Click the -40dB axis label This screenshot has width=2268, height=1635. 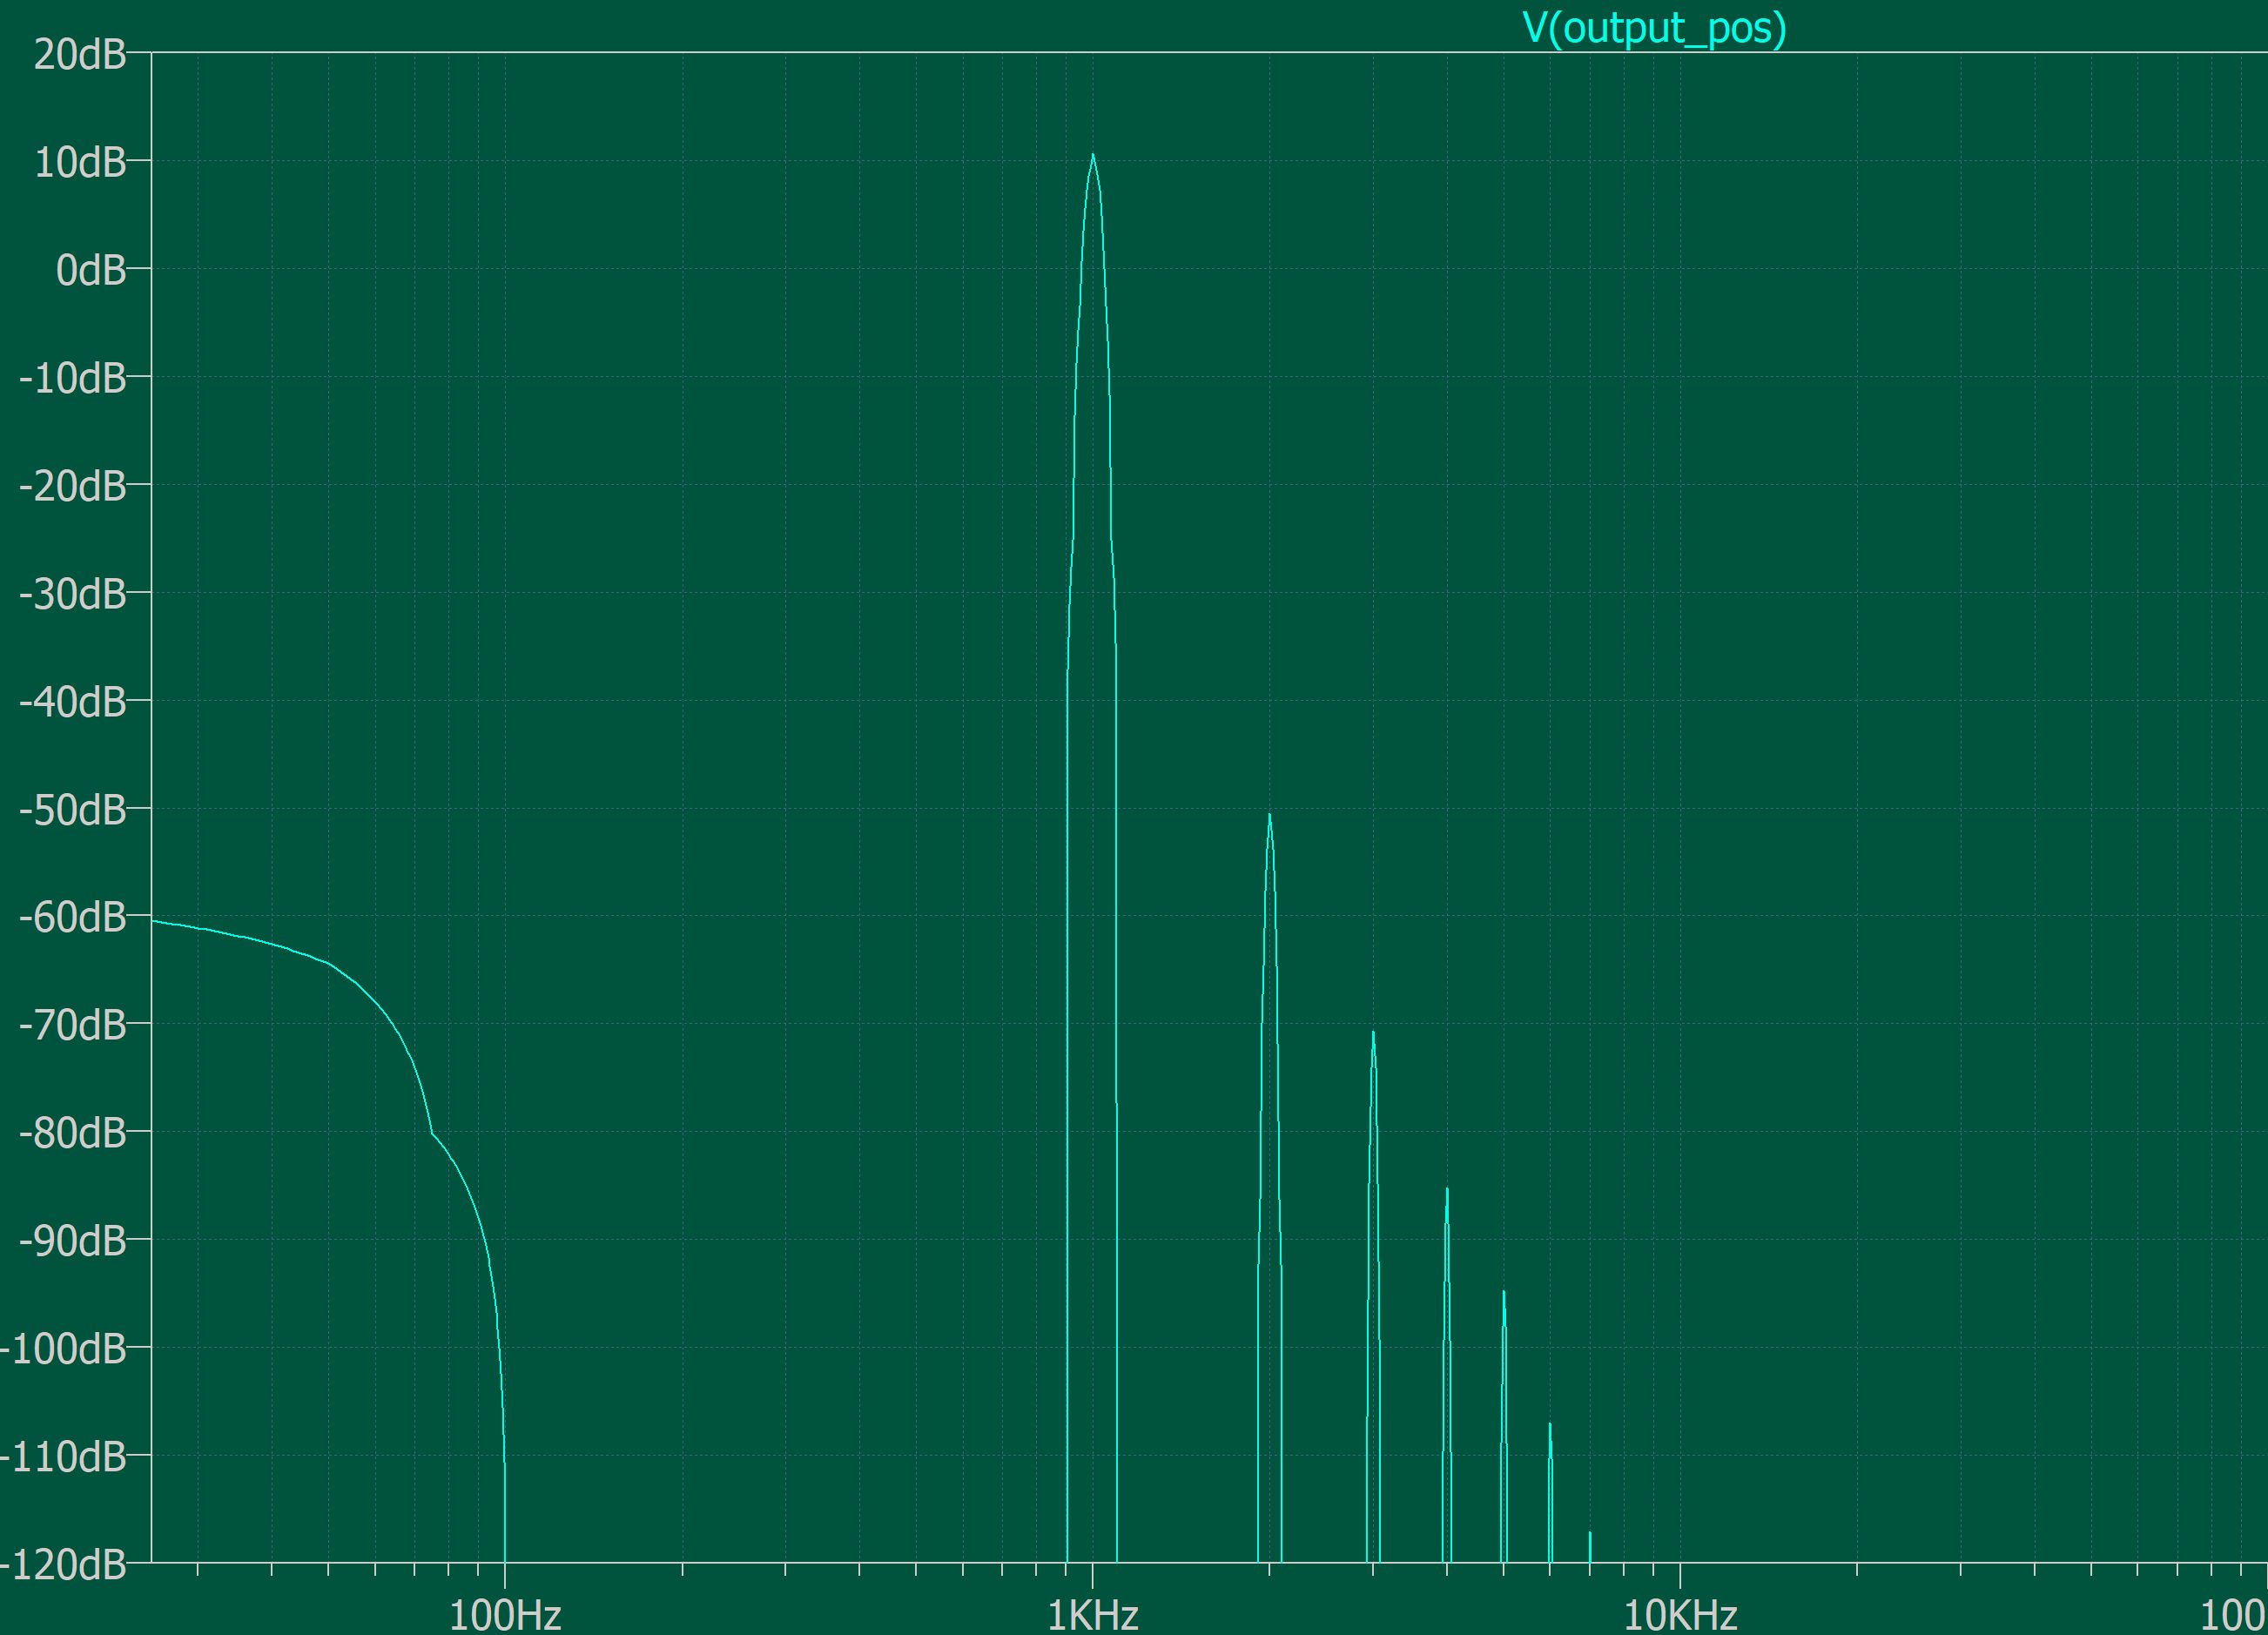tap(73, 702)
